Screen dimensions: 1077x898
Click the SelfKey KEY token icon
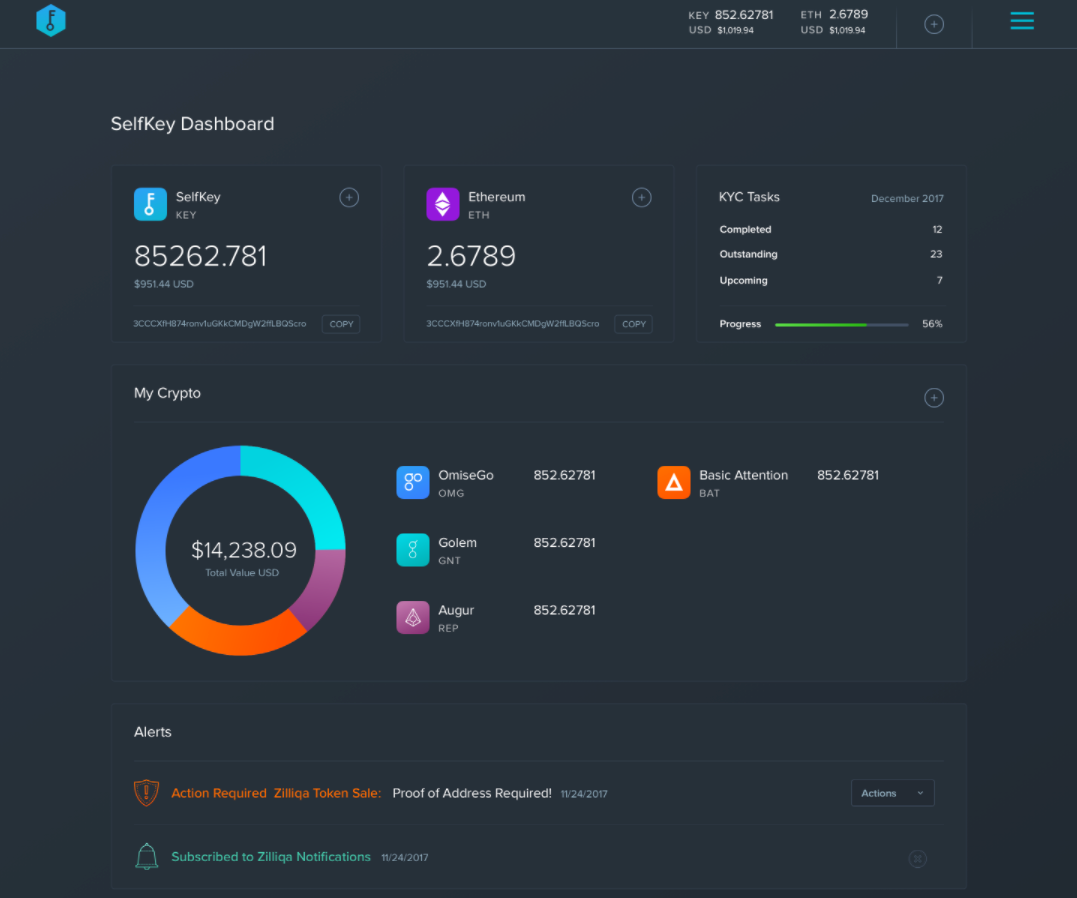[150, 204]
